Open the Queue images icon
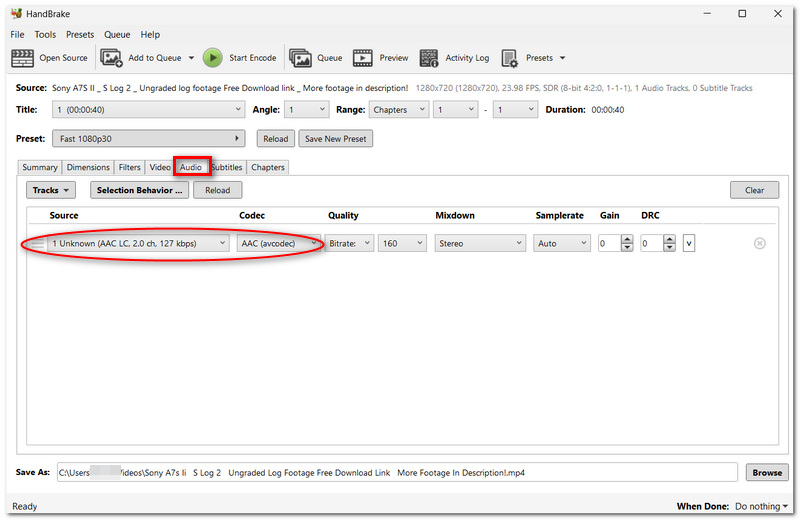The image size is (800, 520). click(300, 58)
